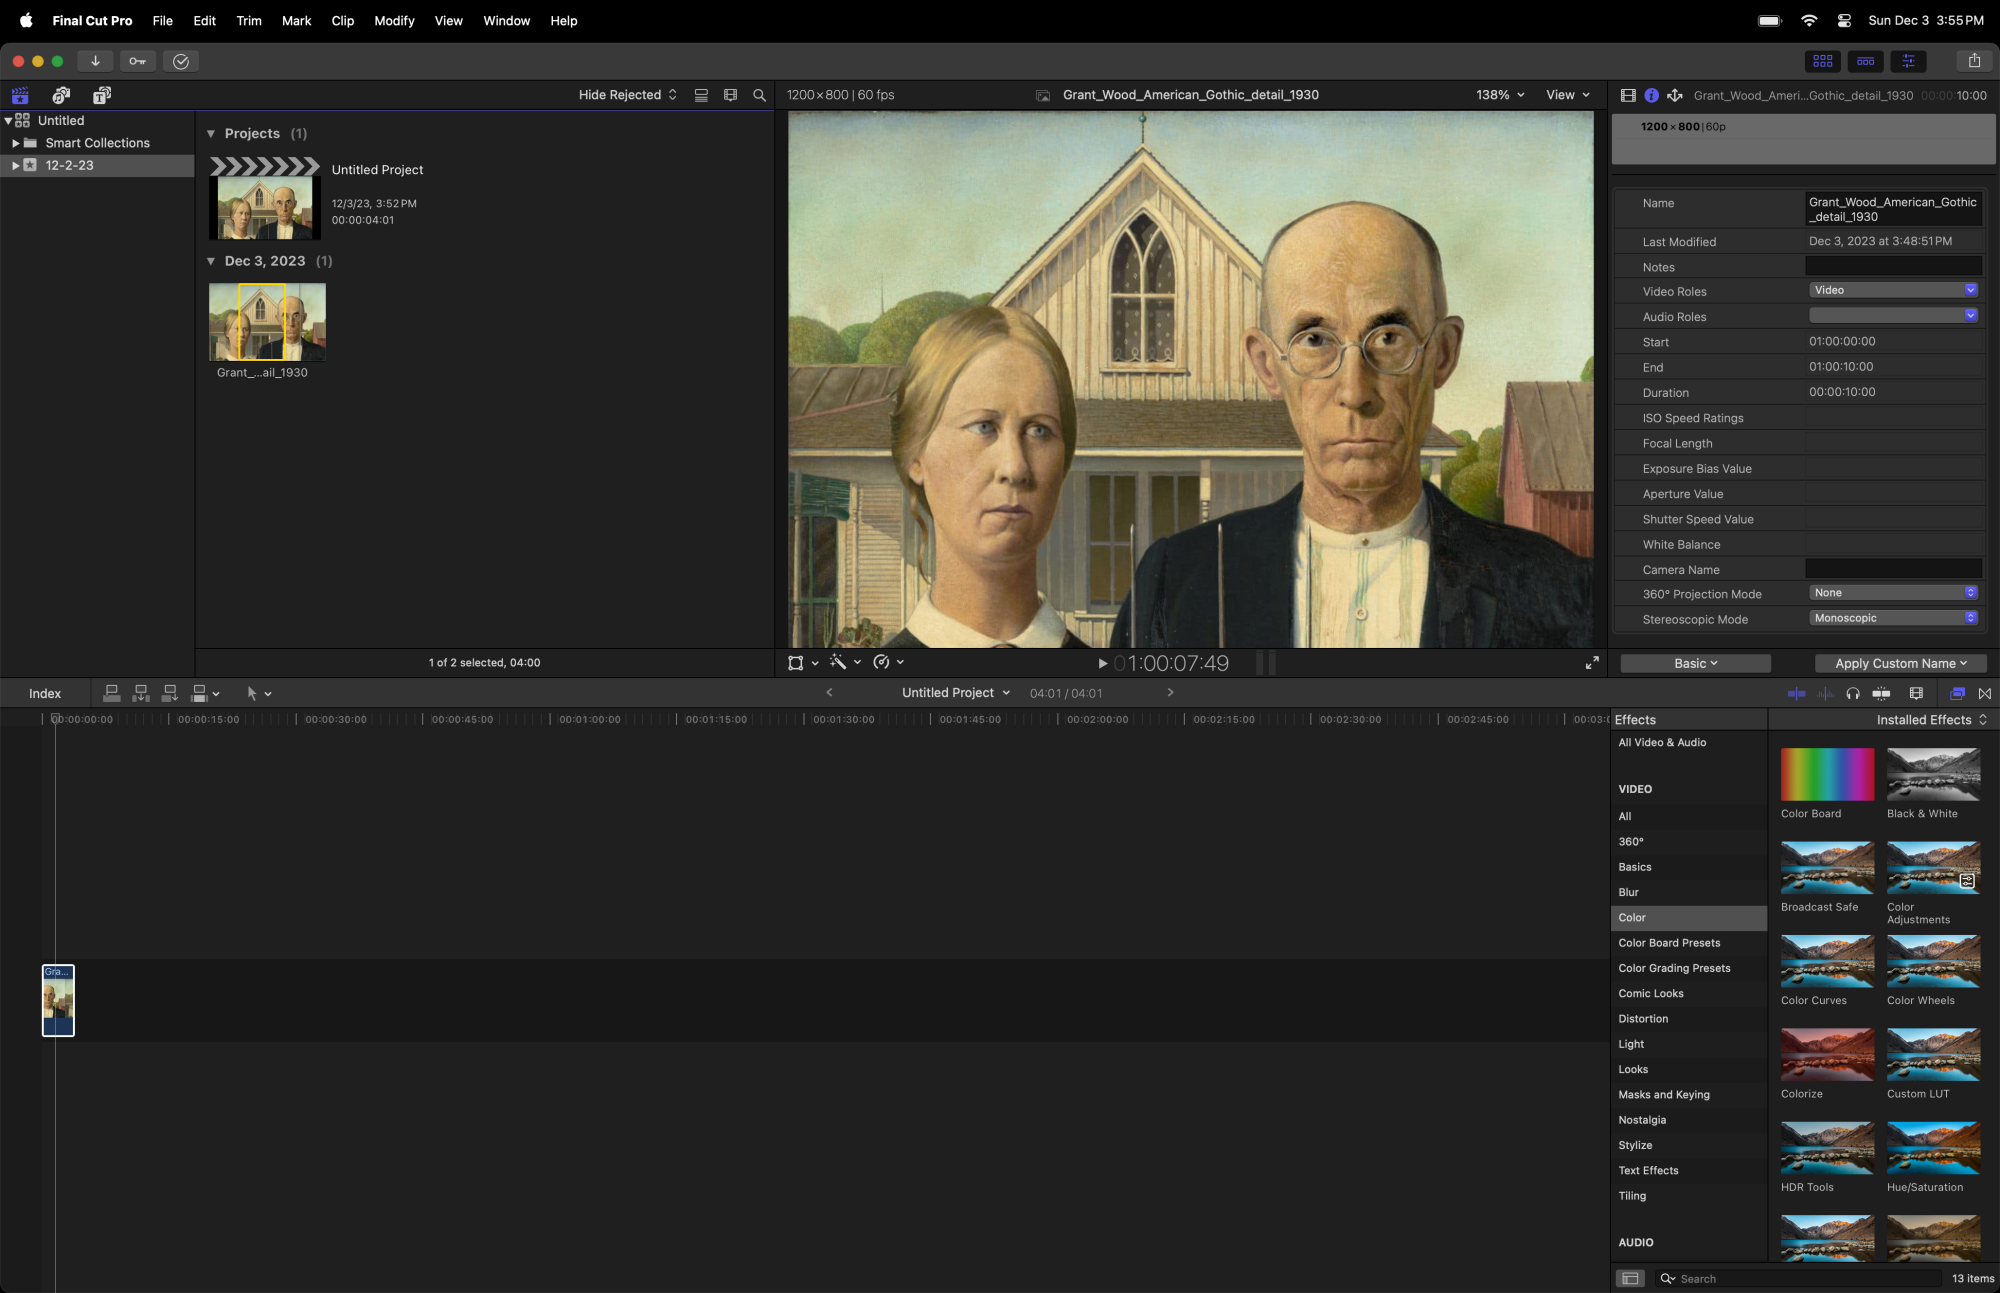Open the Clip menu
2000x1293 pixels.
tap(343, 20)
